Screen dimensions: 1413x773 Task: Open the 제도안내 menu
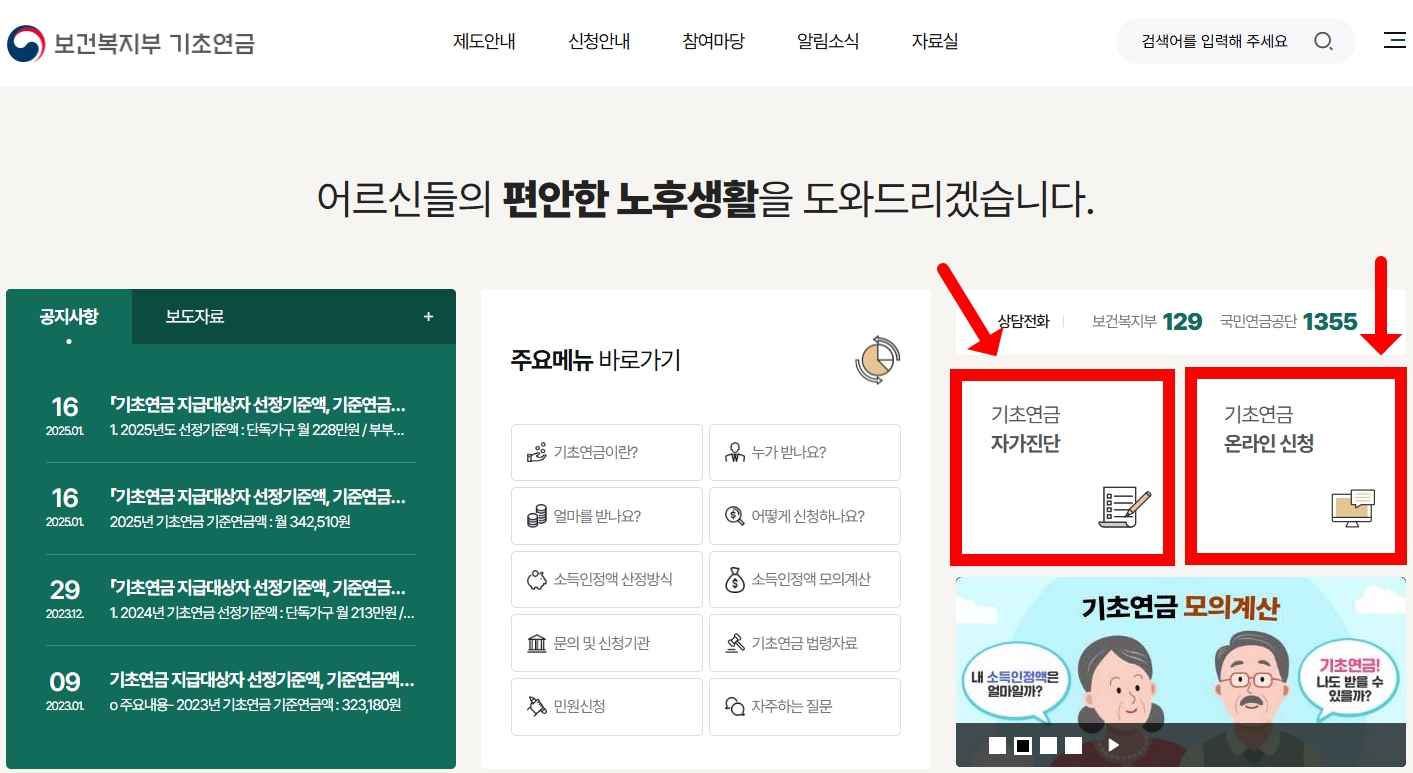click(x=484, y=42)
